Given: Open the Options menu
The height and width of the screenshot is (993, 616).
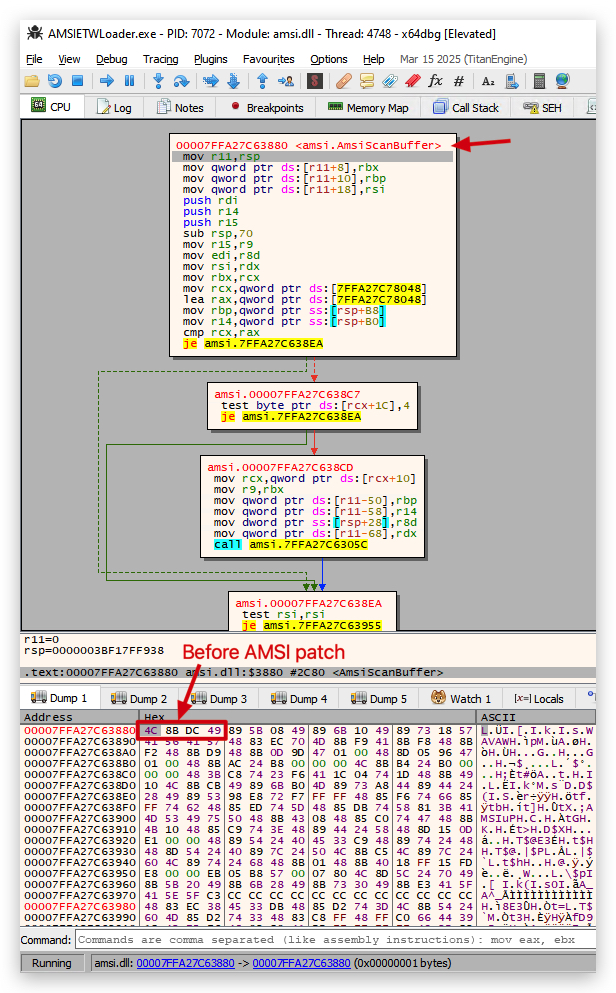Looking at the screenshot, I should 329,59.
